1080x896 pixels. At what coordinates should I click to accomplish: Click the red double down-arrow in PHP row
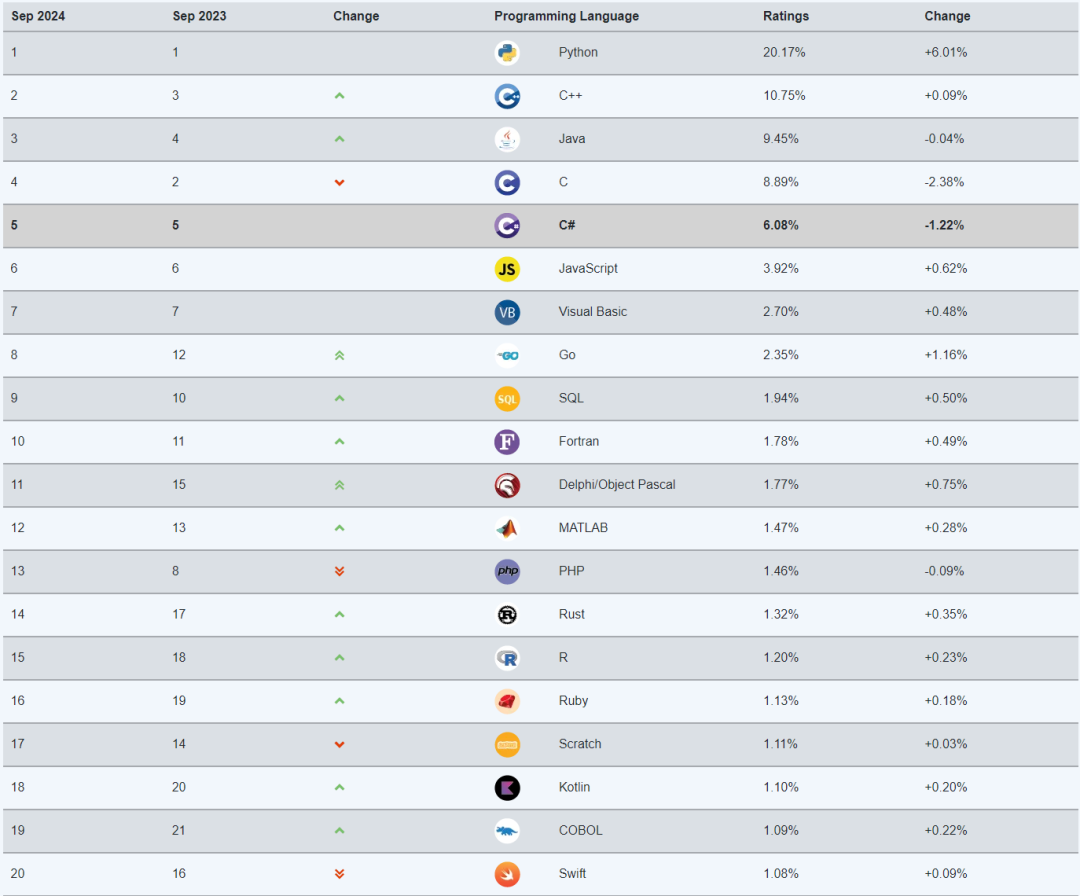pyautogui.click(x=339, y=572)
